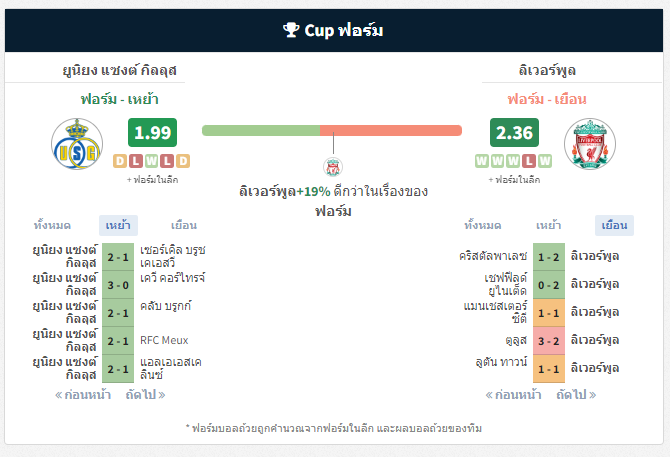Select the เหย้า tab under Union
670x457 pixels.
point(118,225)
